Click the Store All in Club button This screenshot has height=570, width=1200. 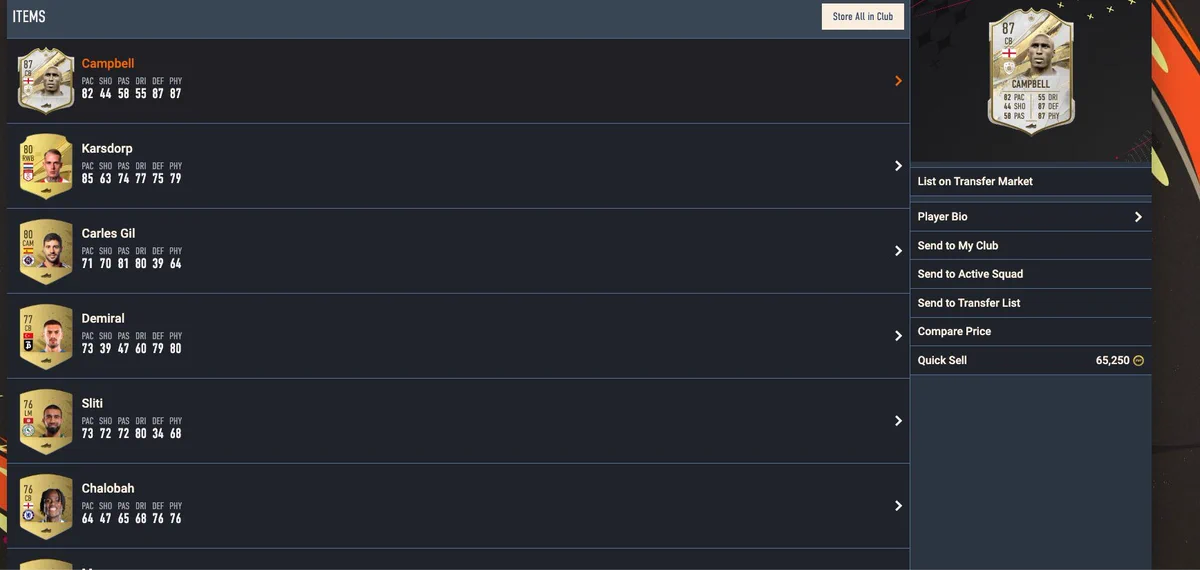[x=863, y=16]
